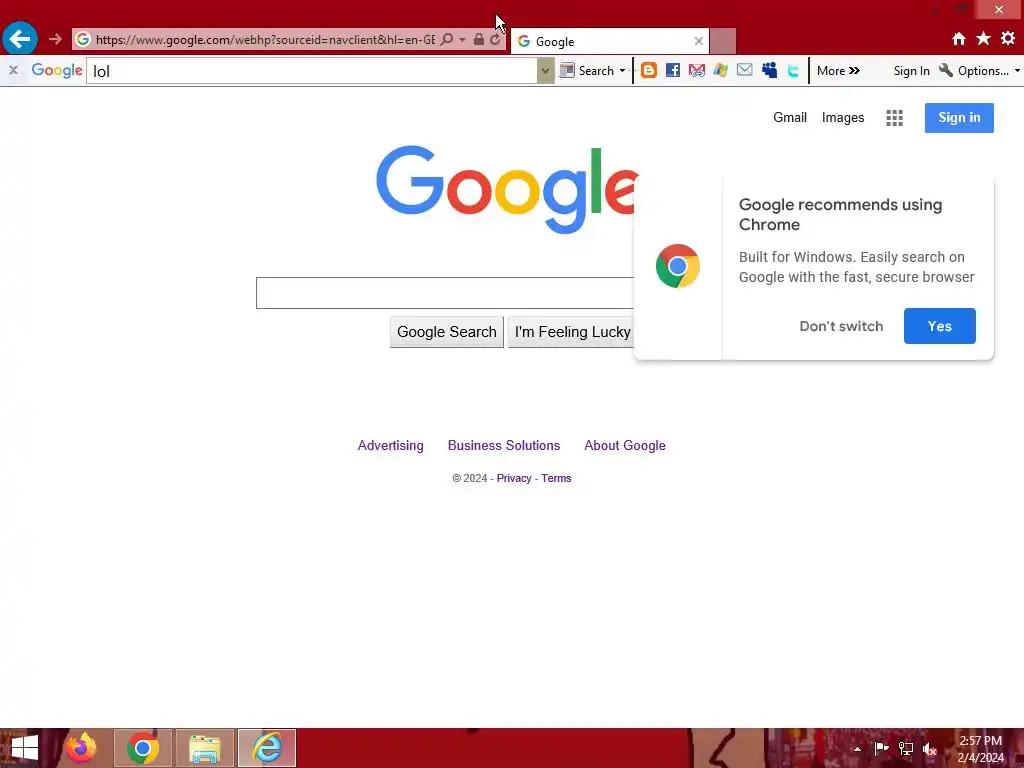
Task: Open Favorites star icon
Action: tap(984, 39)
